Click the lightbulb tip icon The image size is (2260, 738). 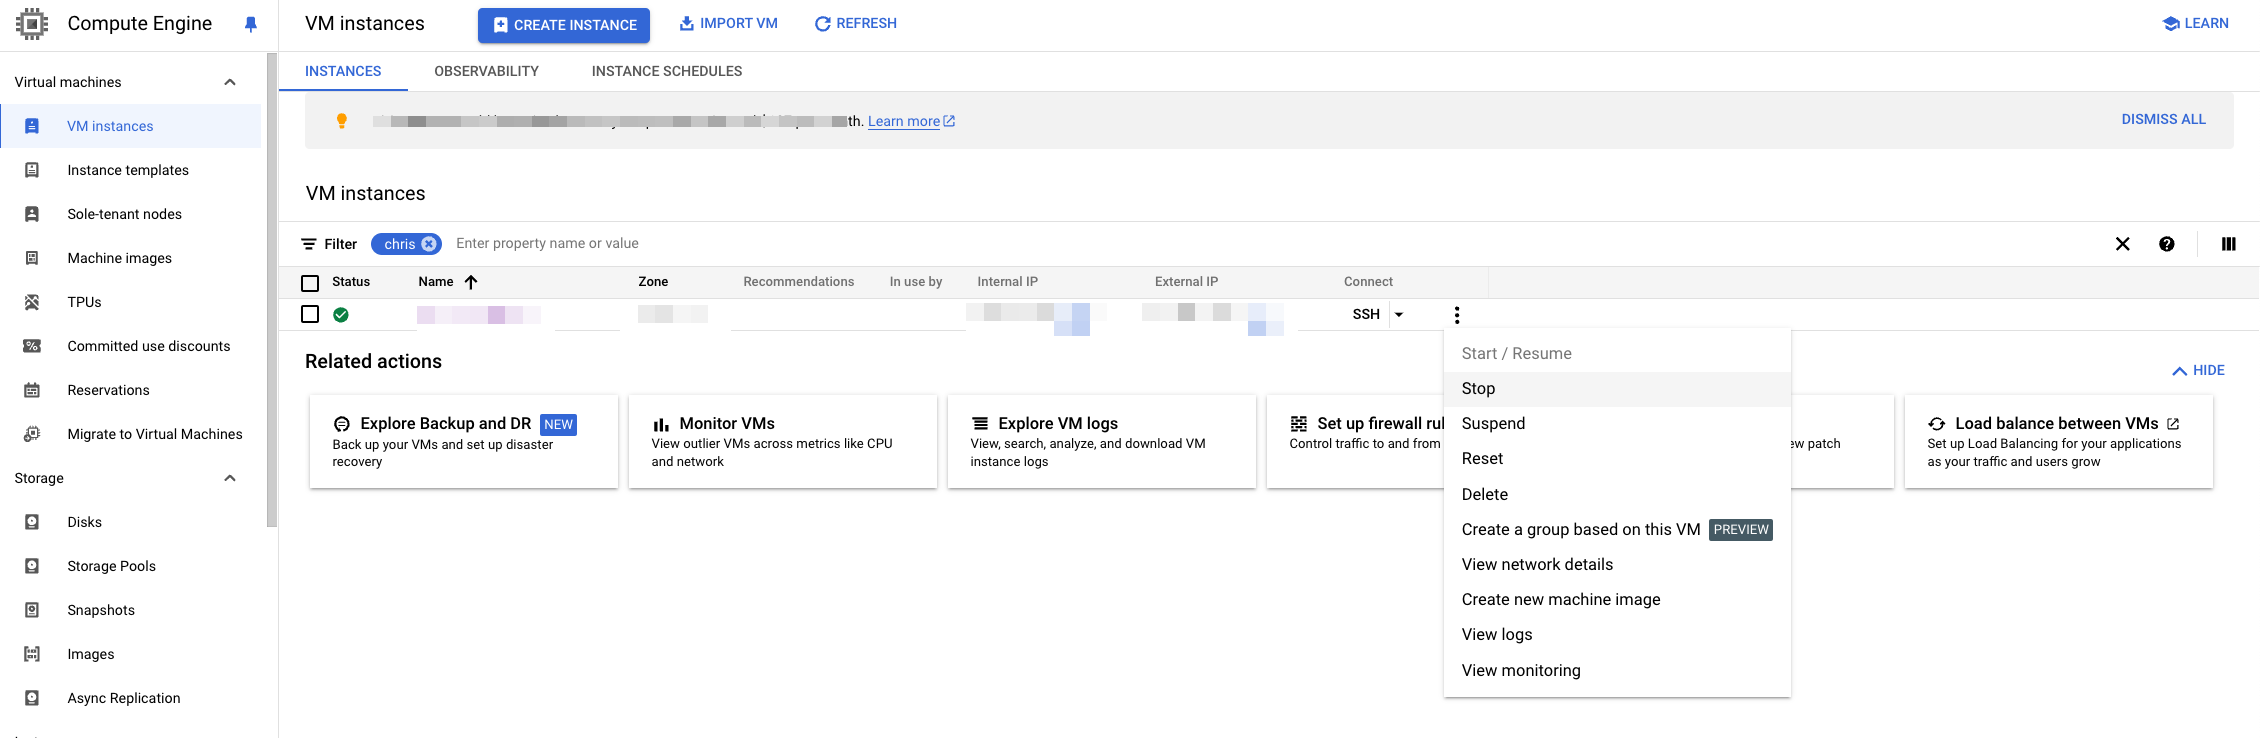tap(342, 121)
